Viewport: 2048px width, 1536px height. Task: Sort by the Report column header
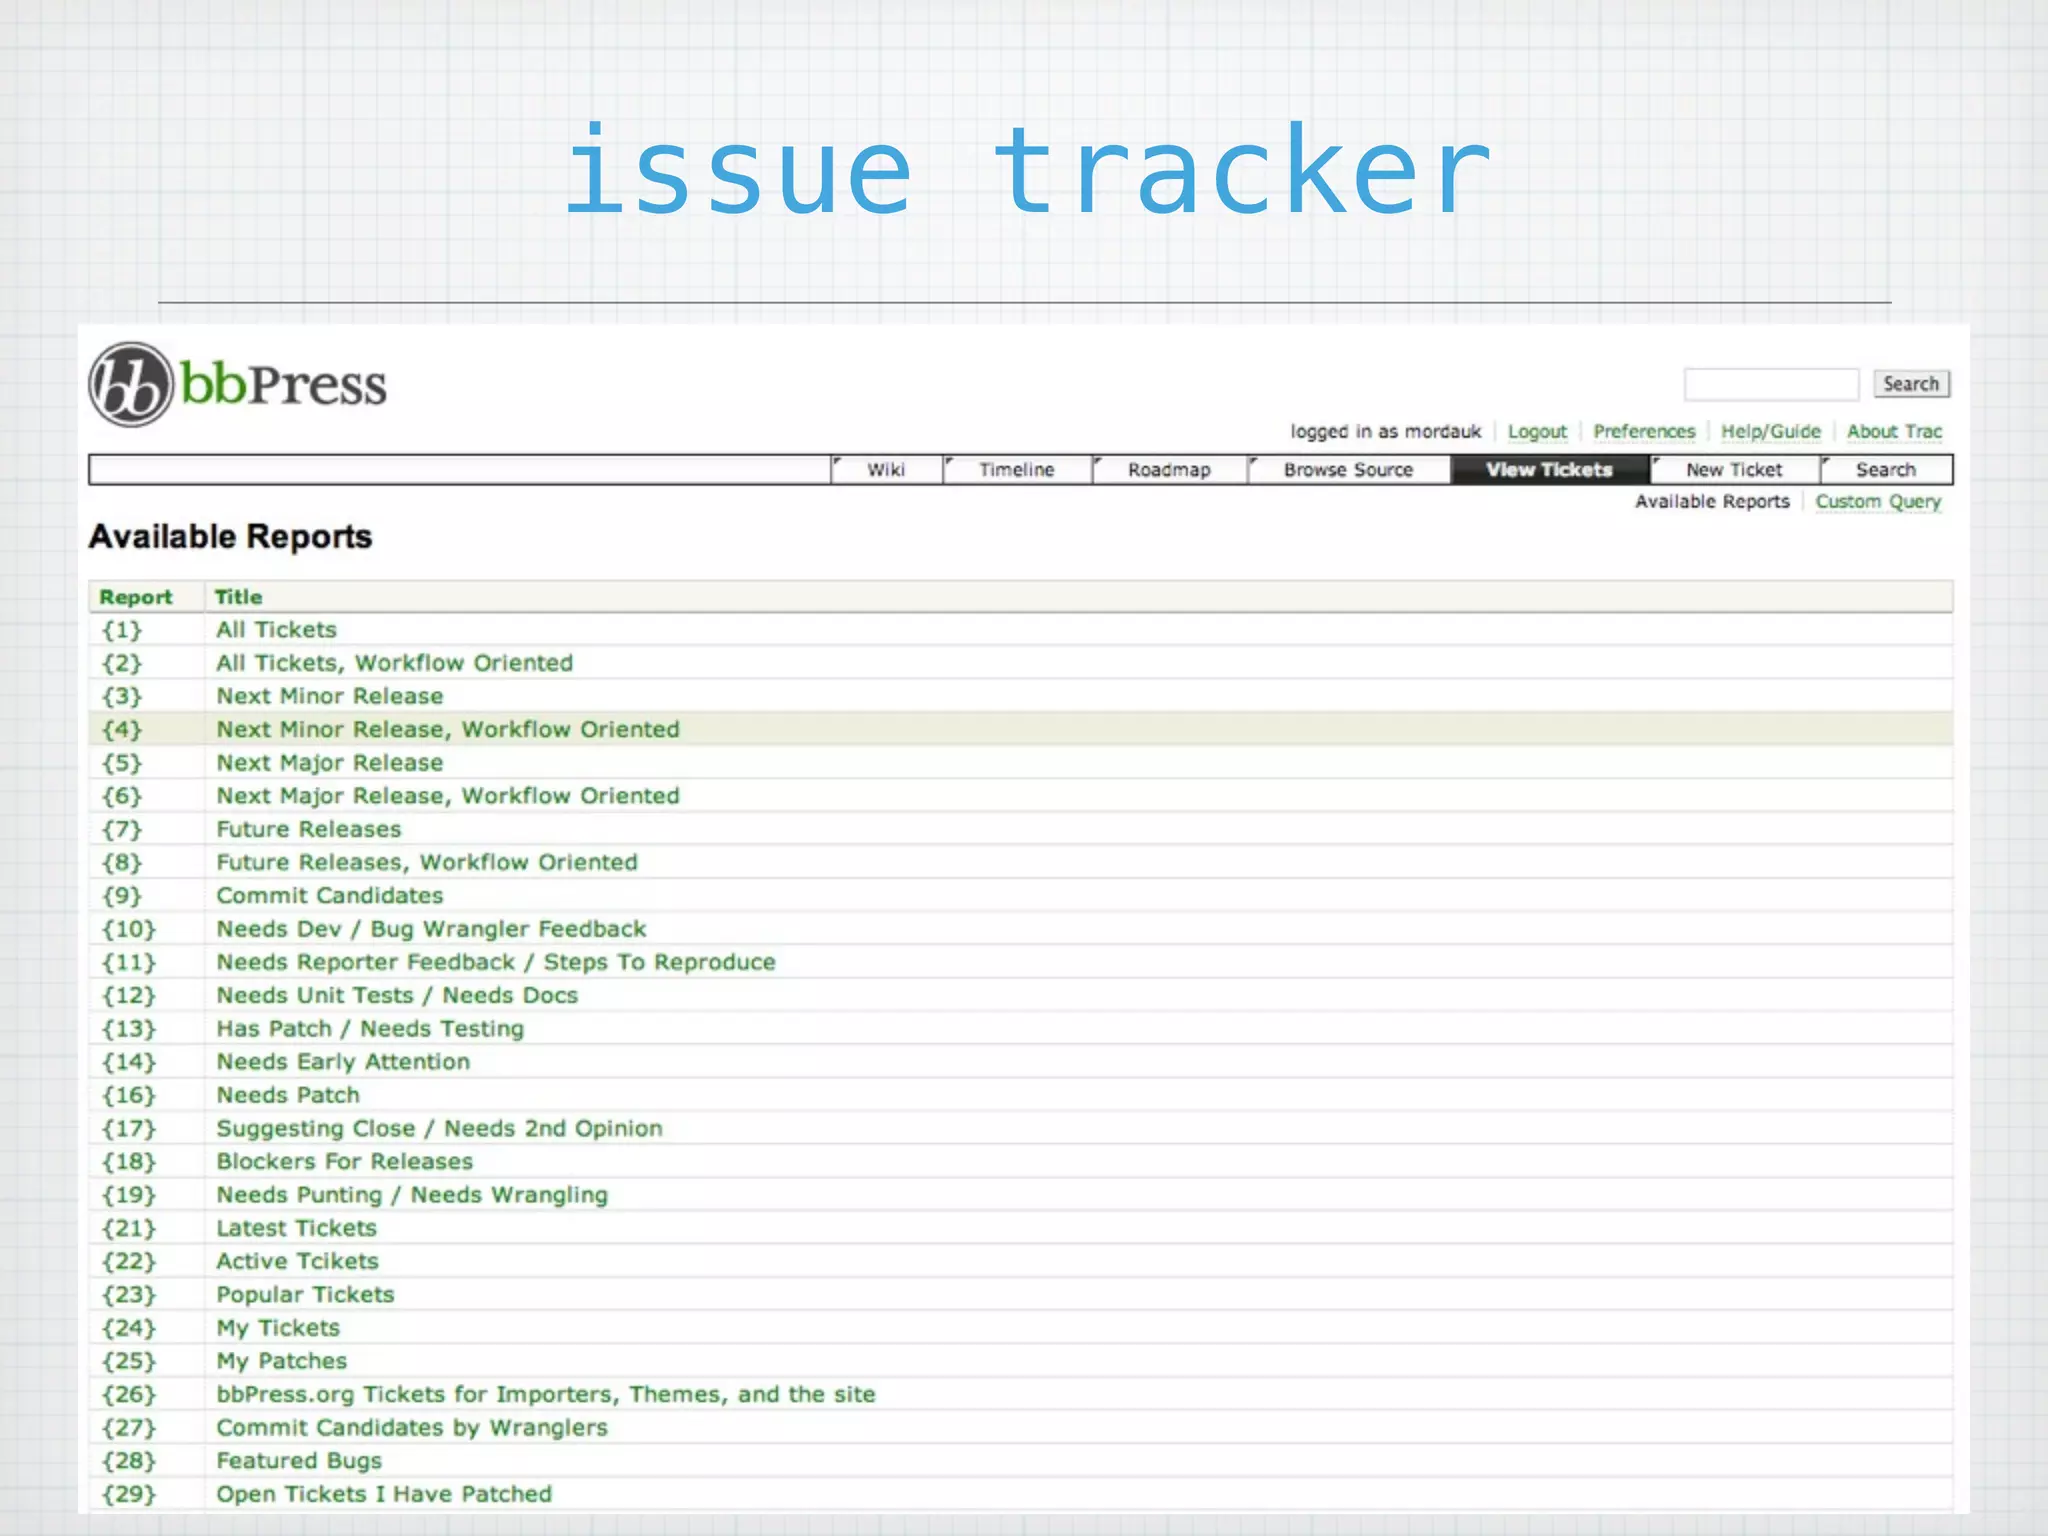[136, 597]
